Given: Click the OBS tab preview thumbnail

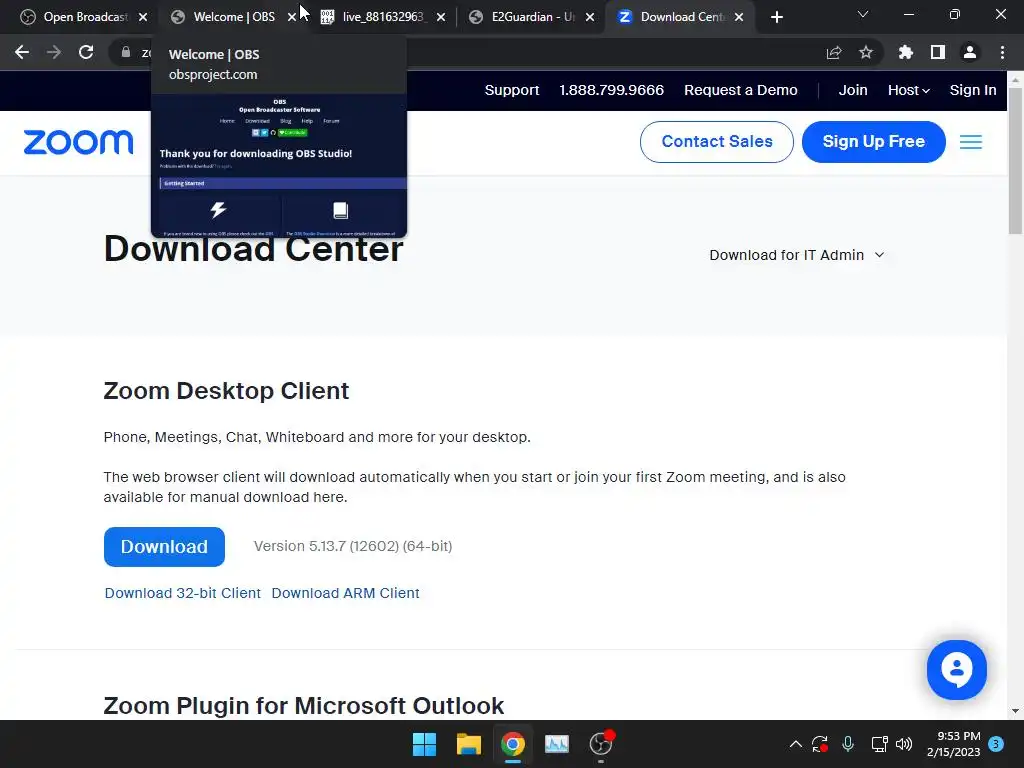Looking at the screenshot, I should [x=279, y=165].
